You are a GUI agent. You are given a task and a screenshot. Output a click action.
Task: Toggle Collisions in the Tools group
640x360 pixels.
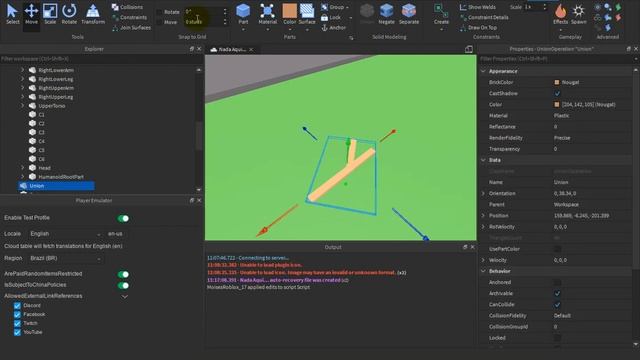[127, 7]
